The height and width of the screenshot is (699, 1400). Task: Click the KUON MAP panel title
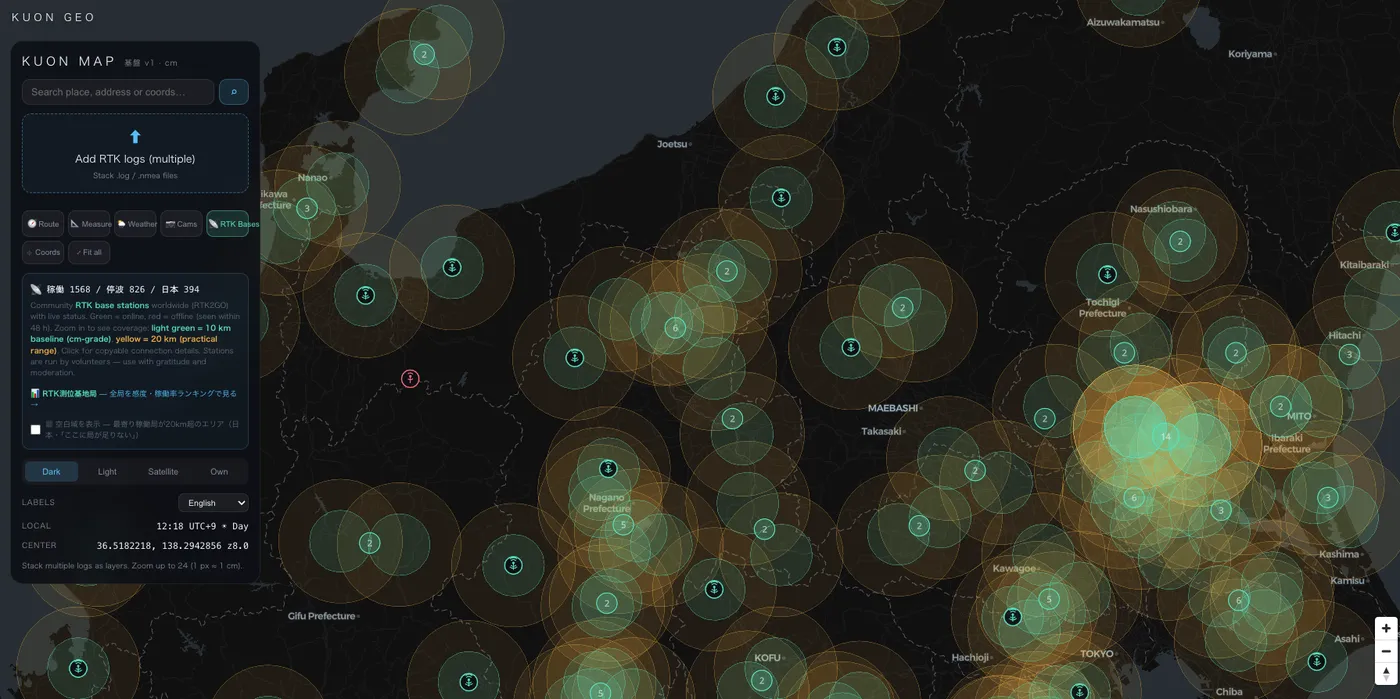pyautogui.click(x=69, y=61)
